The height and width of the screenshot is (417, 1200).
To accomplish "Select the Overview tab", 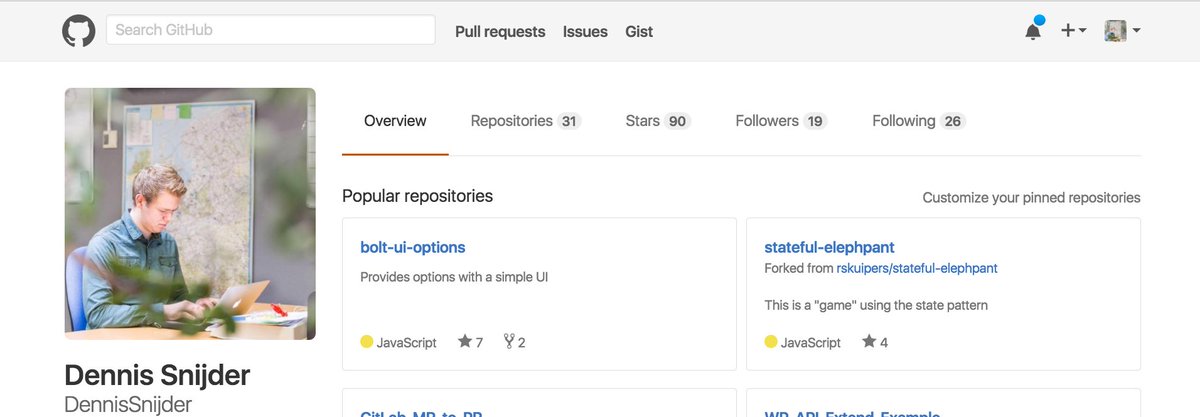I will [395, 121].
